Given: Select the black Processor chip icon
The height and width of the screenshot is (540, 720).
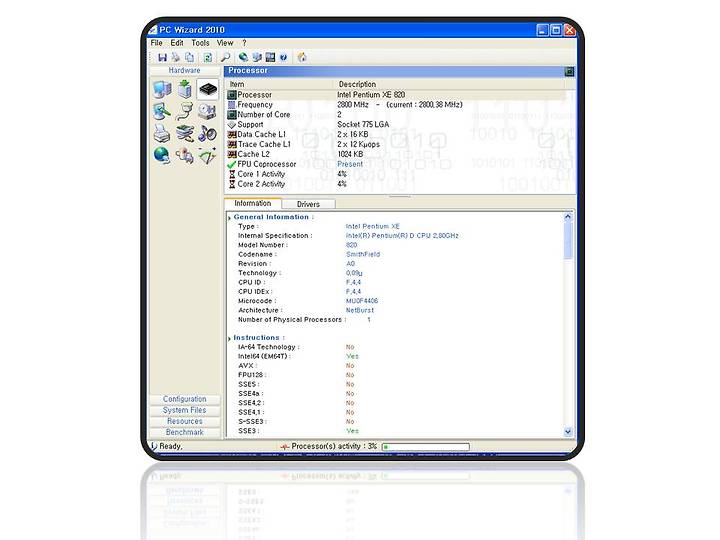Looking at the screenshot, I should coord(208,89).
